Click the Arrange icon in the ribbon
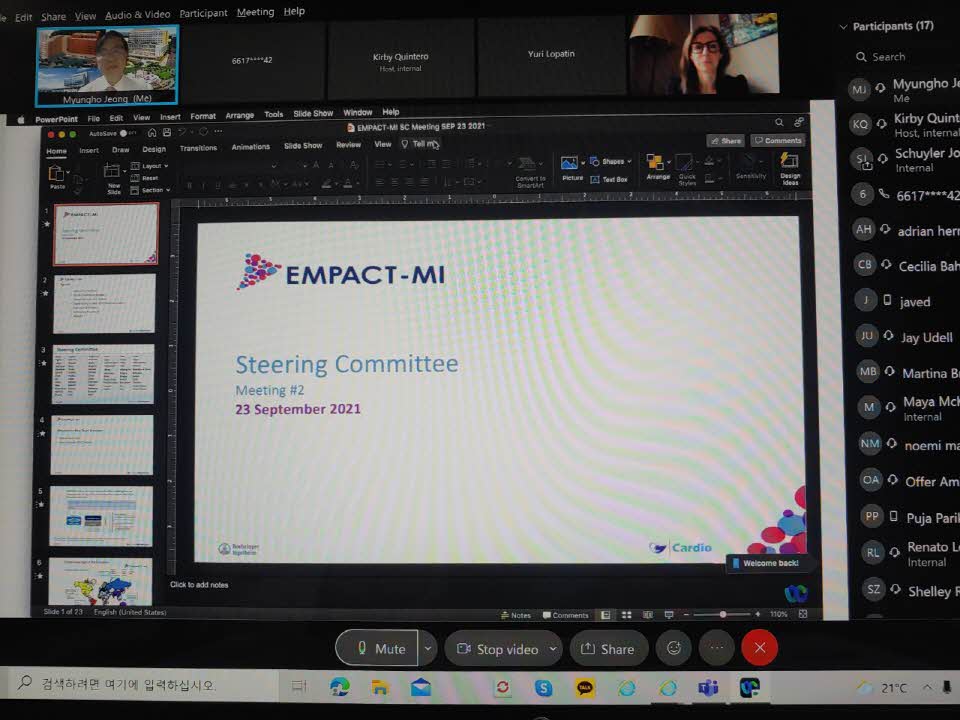 tap(657, 166)
